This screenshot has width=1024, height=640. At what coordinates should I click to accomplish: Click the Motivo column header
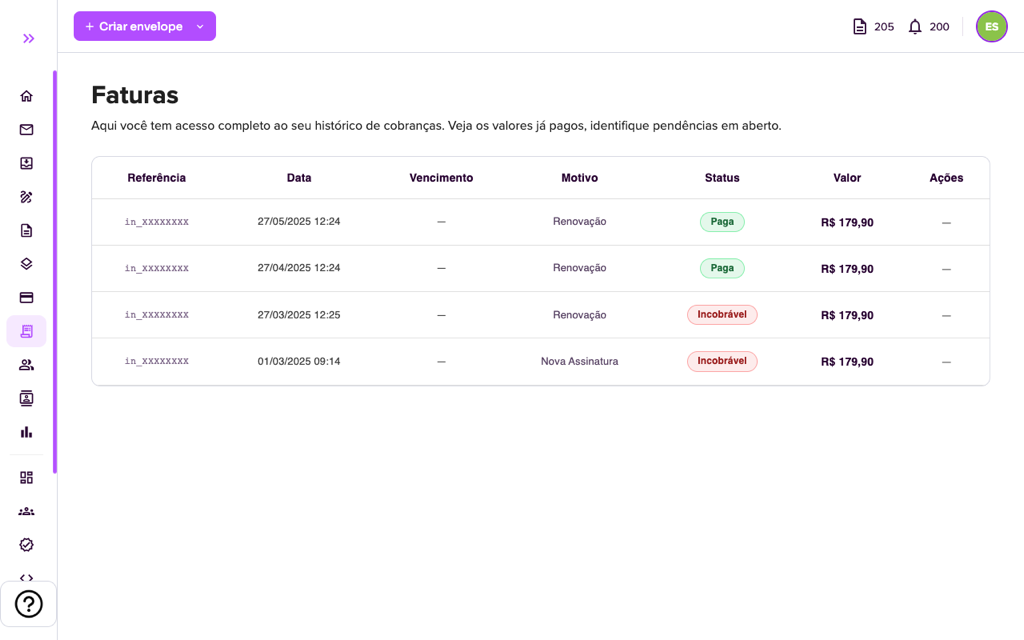(x=580, y=178)
